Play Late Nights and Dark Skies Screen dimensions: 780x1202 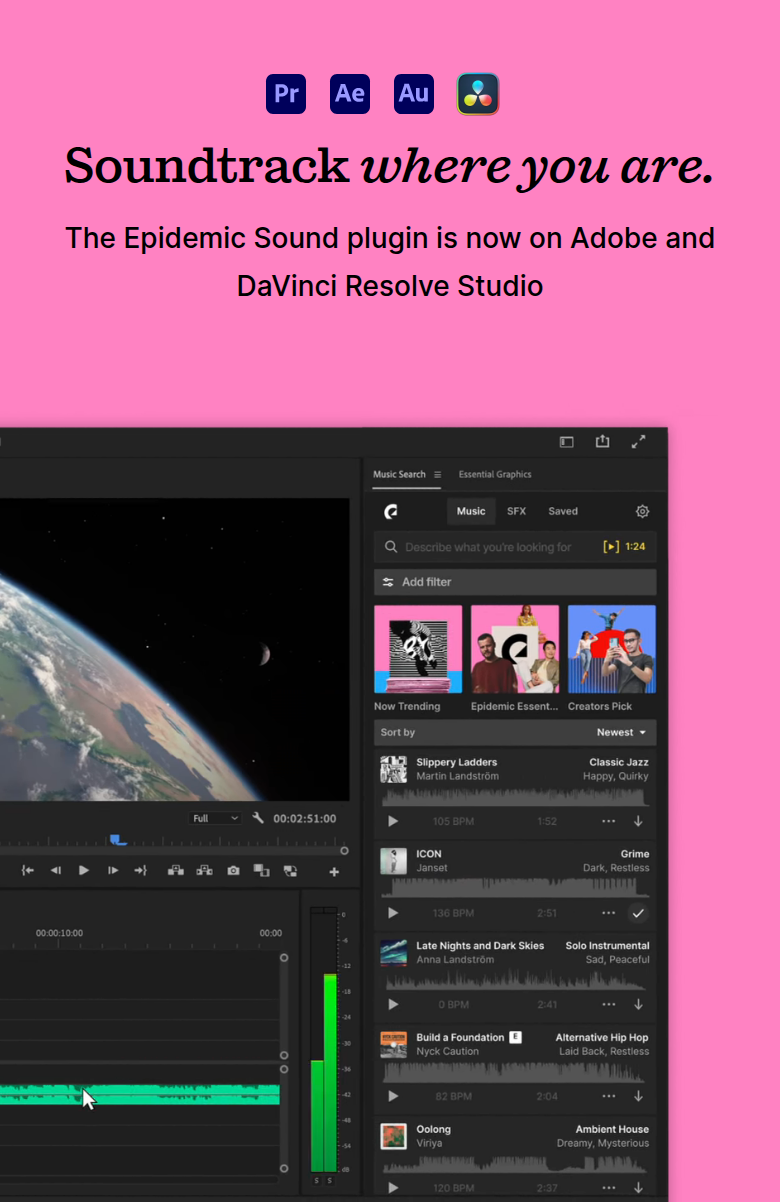[393, 1004]
